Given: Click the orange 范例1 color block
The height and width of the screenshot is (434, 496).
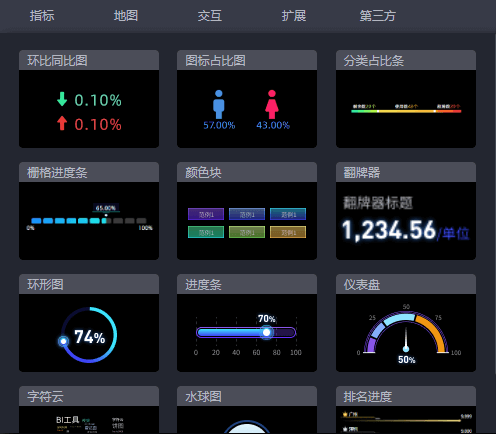Looking at the screenshot, I should click(288, 232).
